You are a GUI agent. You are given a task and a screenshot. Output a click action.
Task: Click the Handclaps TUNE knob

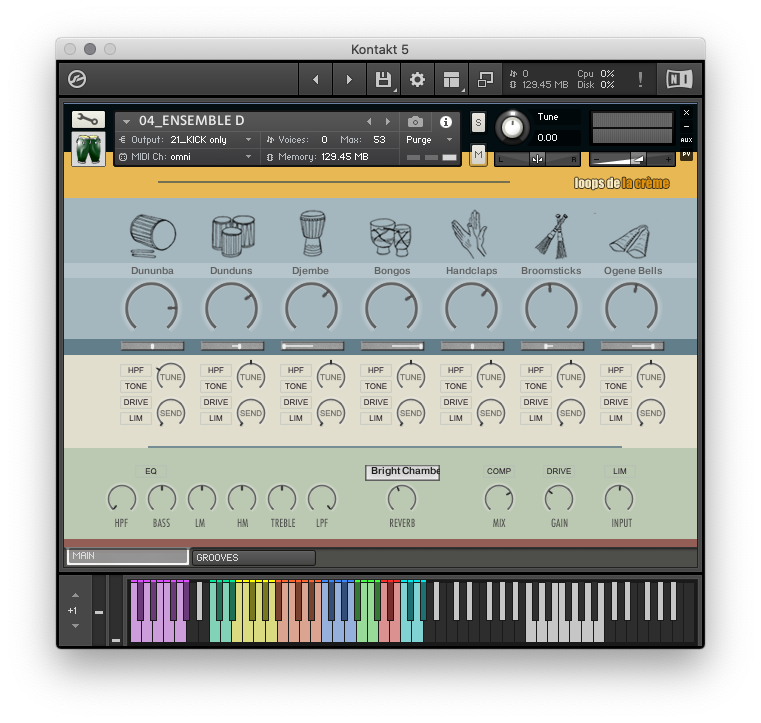(x=491, y=376)
